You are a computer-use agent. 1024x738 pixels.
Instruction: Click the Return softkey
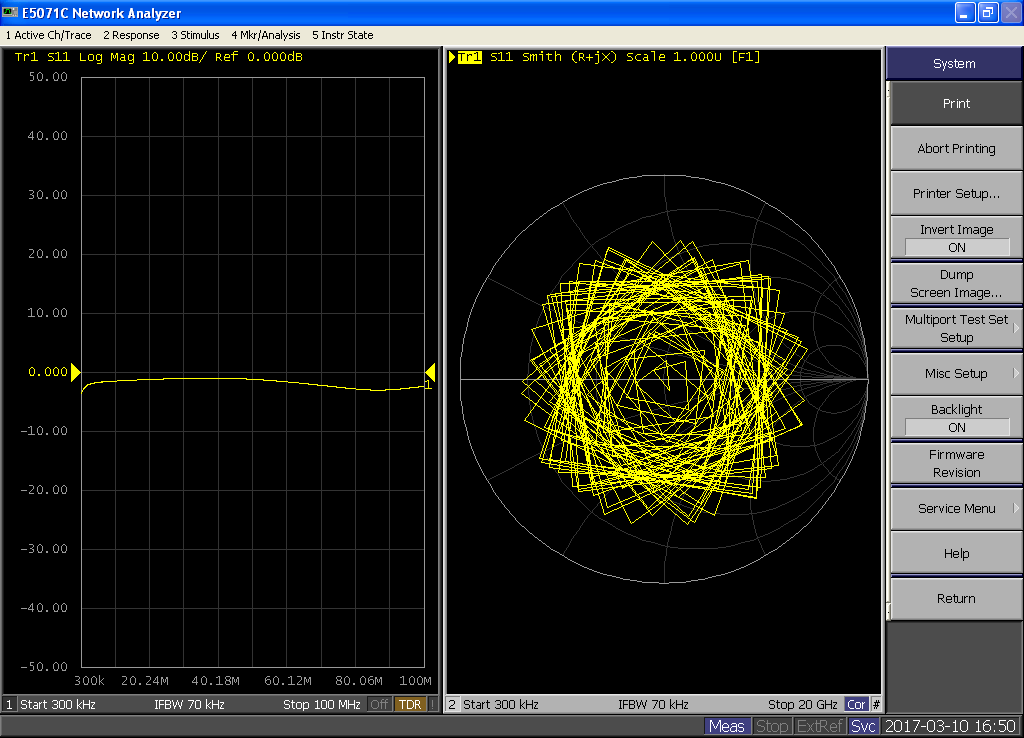point(956,598)
